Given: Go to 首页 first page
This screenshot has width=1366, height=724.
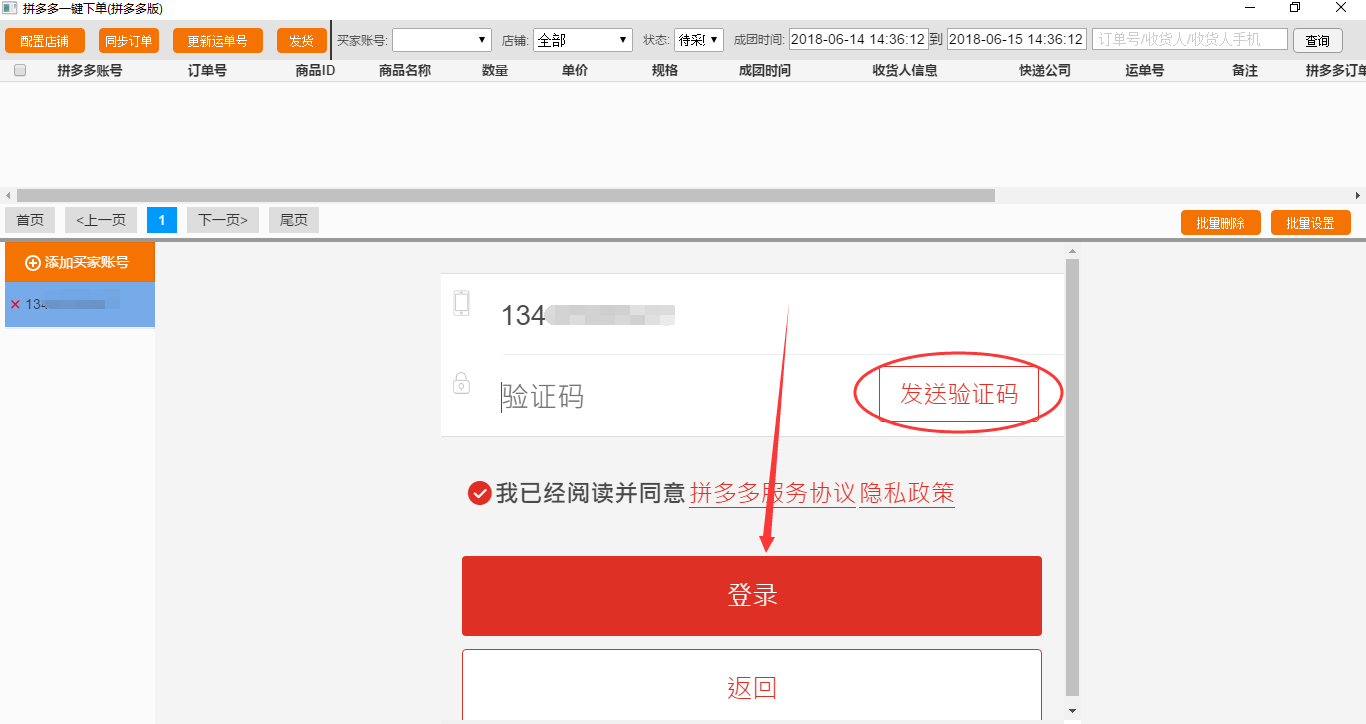Looking at the screenshot, I should coord(30,220).
